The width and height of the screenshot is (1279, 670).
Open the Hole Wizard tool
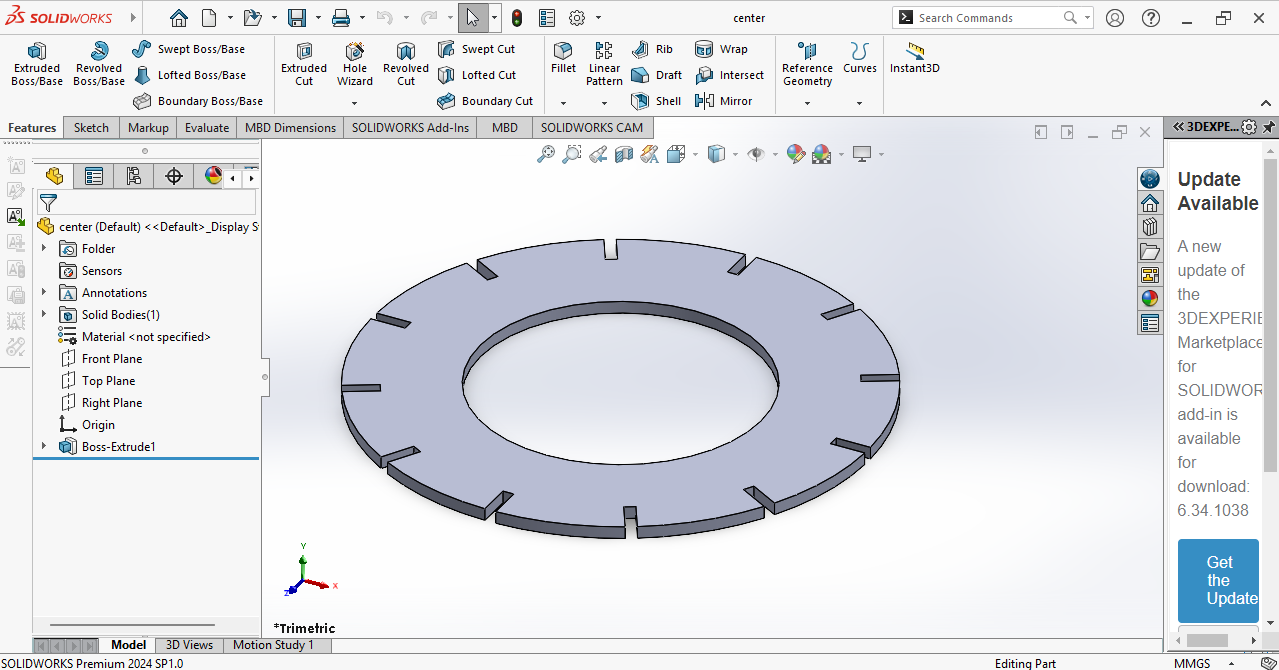355,62
